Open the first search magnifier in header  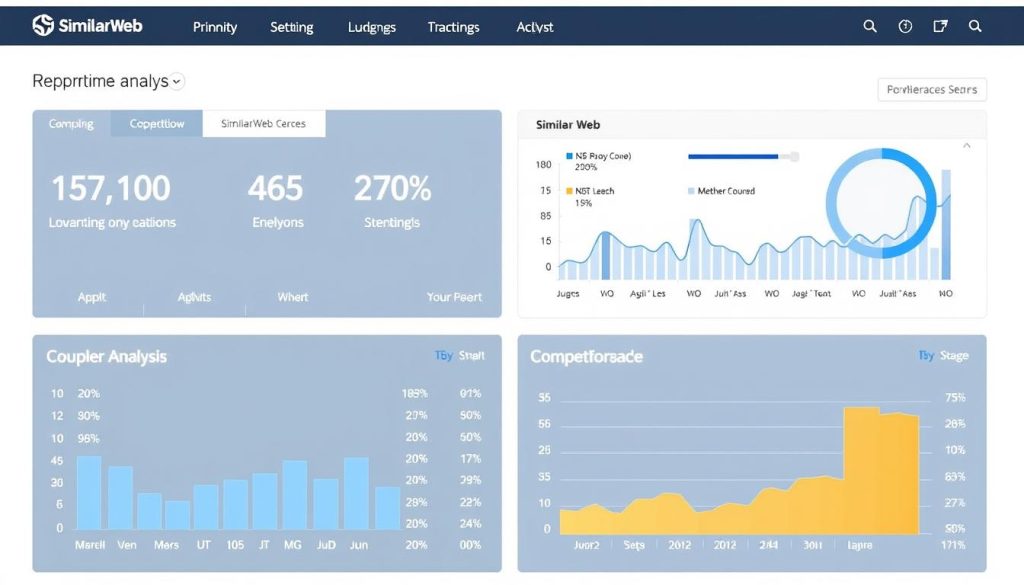click(x=870, y=26)
